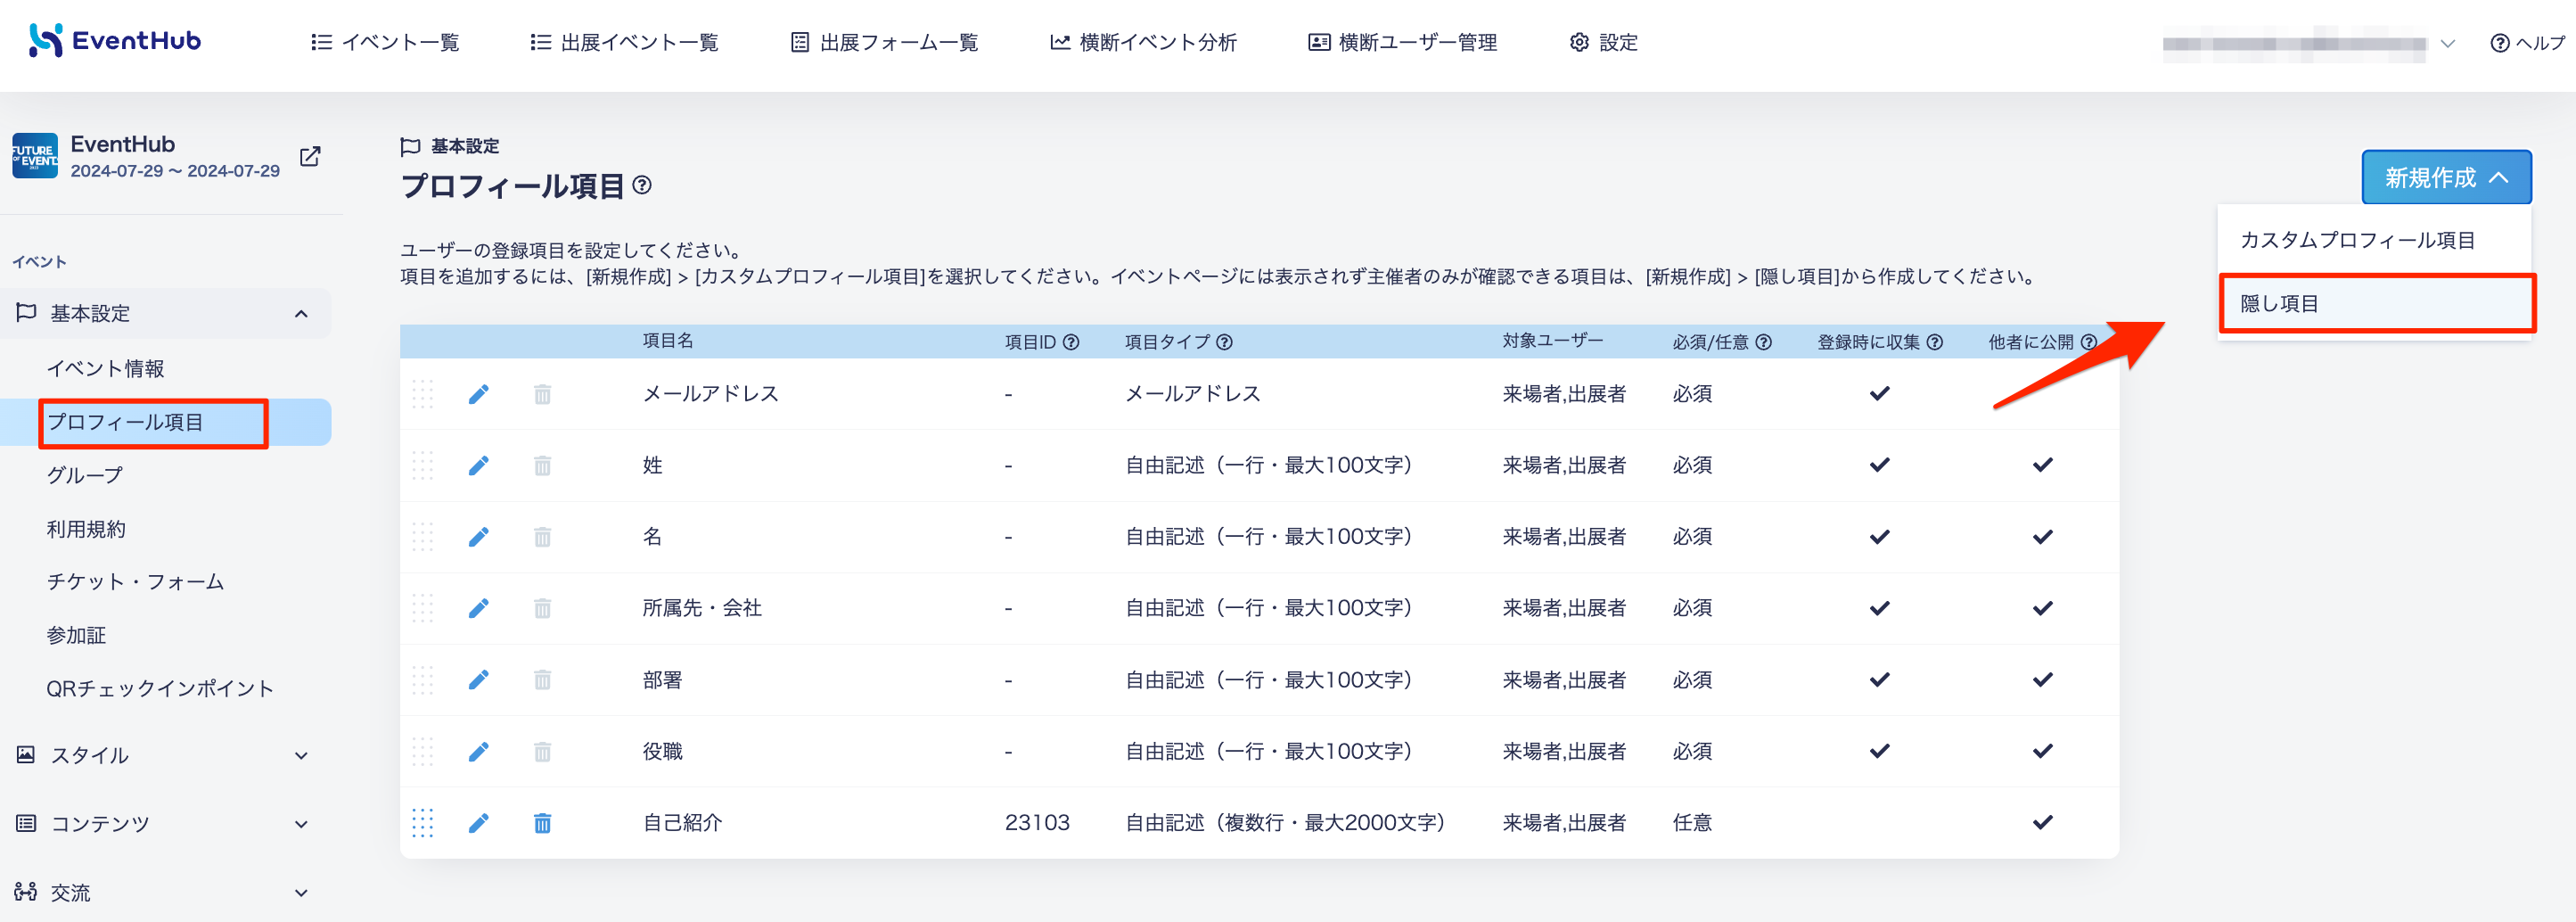Open the external link icon beside EventHub event
The image size is (2576, 922).
click(x=310, y=157)
